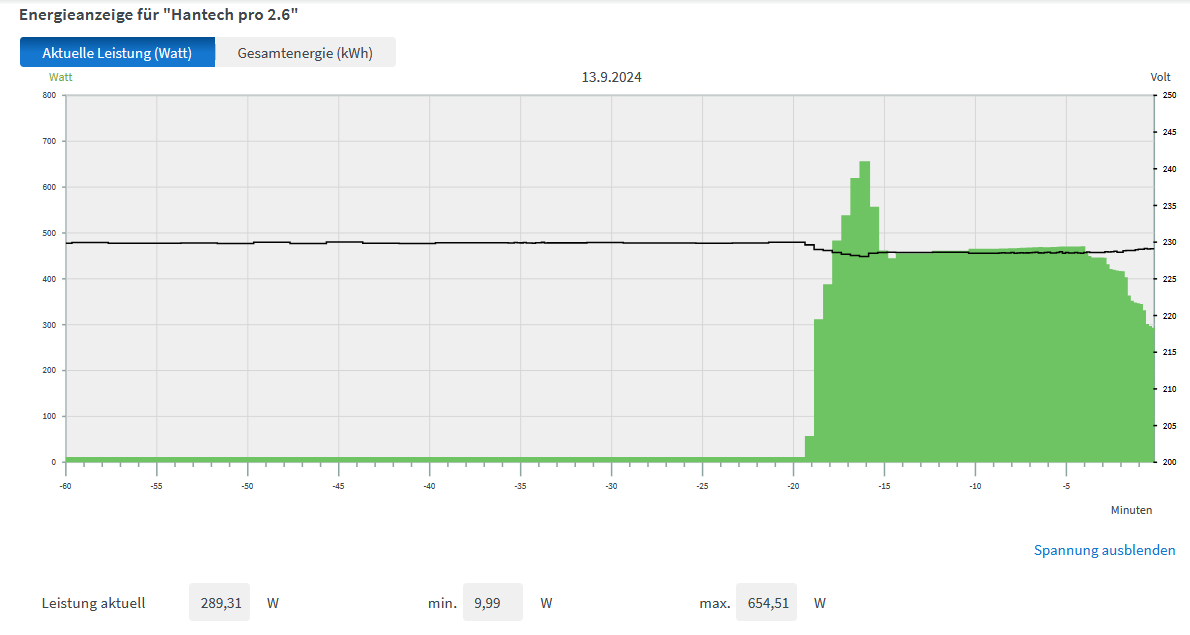Click the -60 minute mark on time axis

66,487
